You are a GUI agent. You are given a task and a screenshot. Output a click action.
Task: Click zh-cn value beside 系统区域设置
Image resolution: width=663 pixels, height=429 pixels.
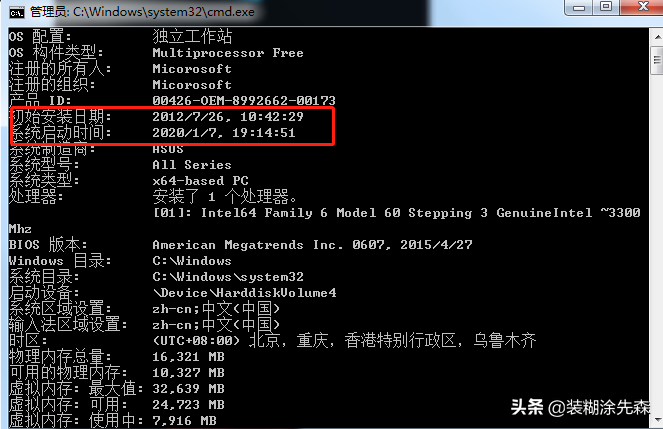tap(216, 309)
